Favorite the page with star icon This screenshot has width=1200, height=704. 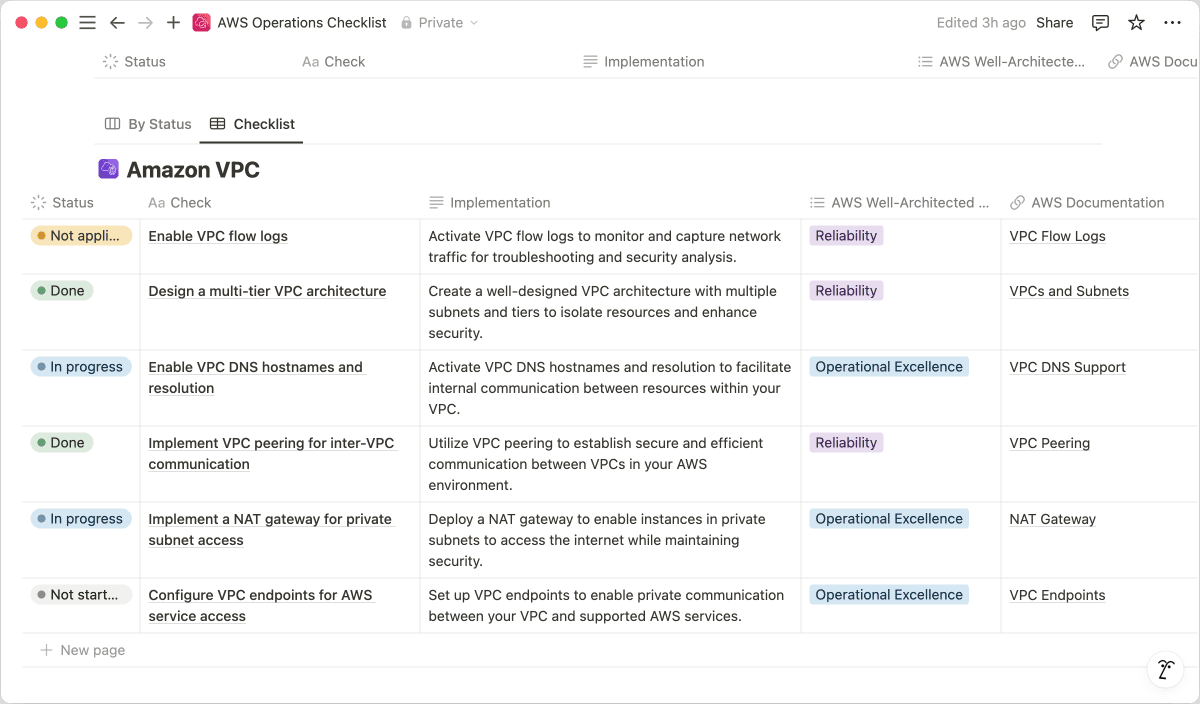coord(1136,22)
